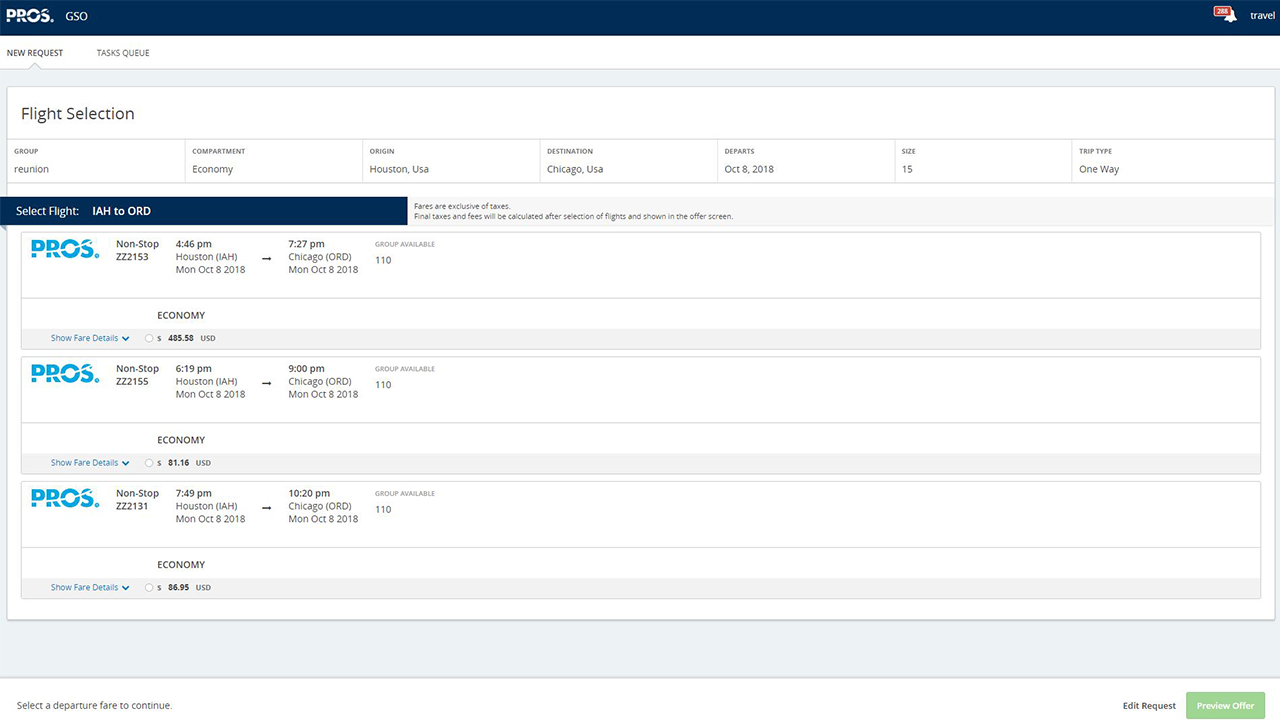1280x720 pixels.
Task: Open the notifications bell with 288 badge
Action: 1225,14
